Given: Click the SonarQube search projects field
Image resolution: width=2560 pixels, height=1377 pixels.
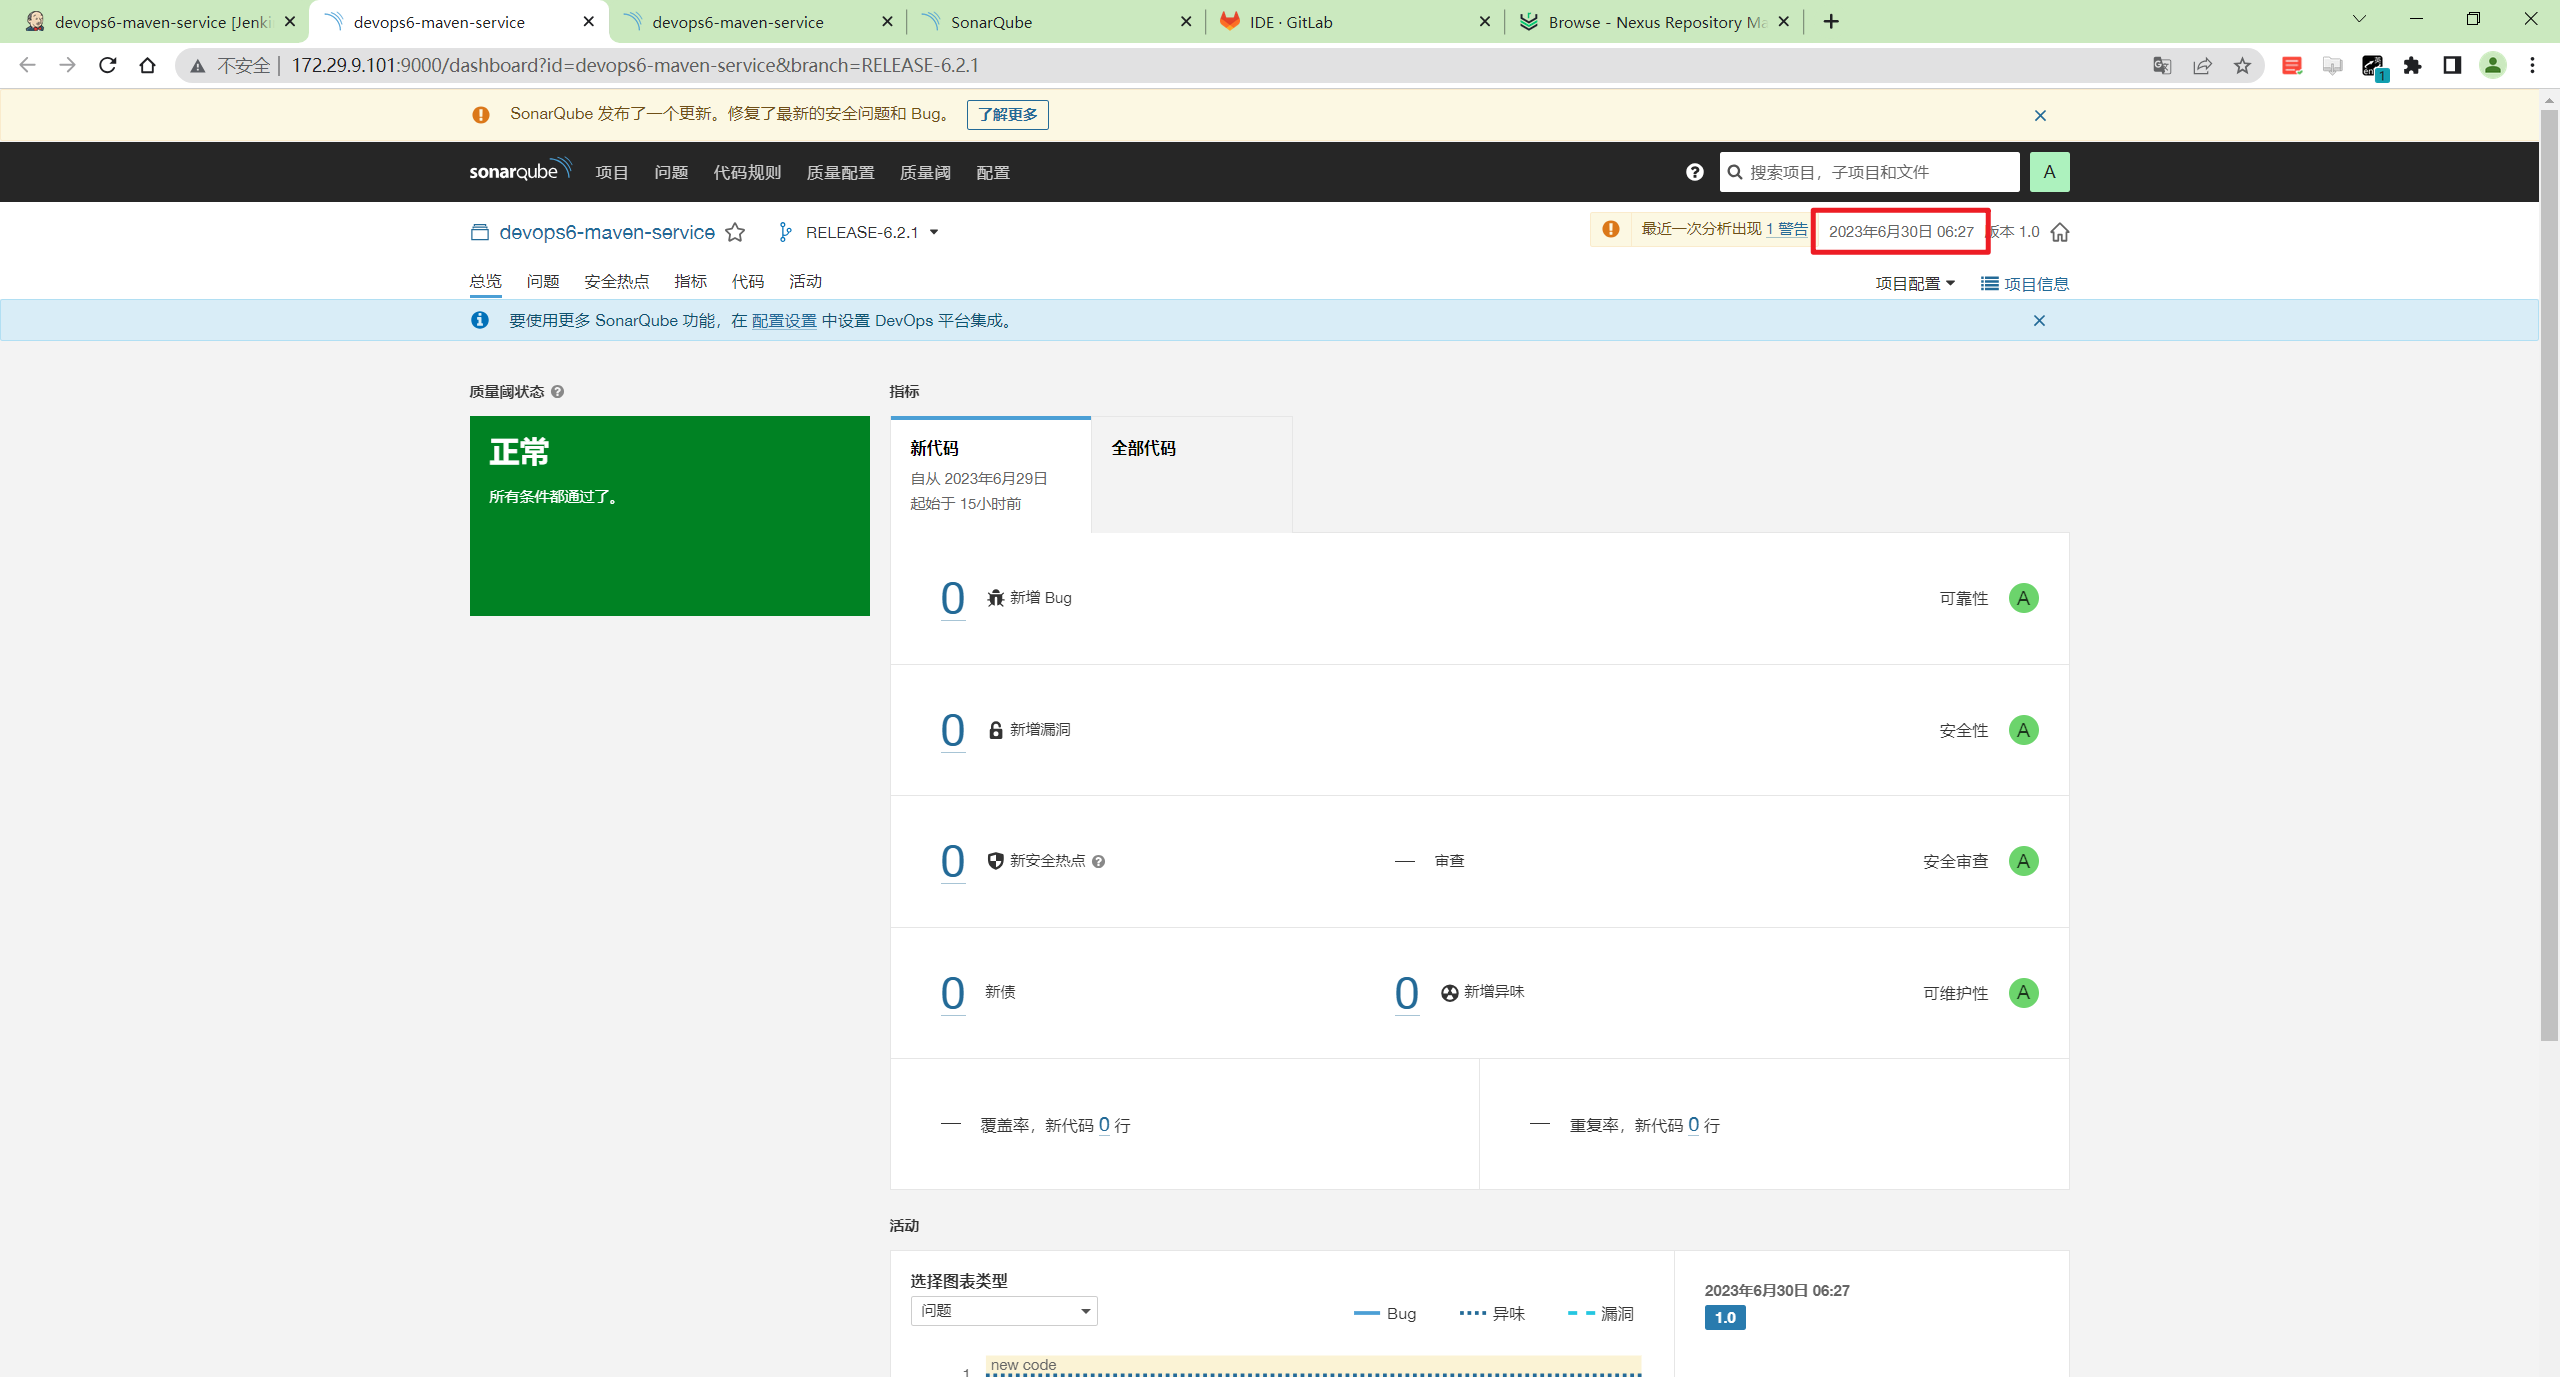Looking at the screenshot, I should tap(1869, 172).
